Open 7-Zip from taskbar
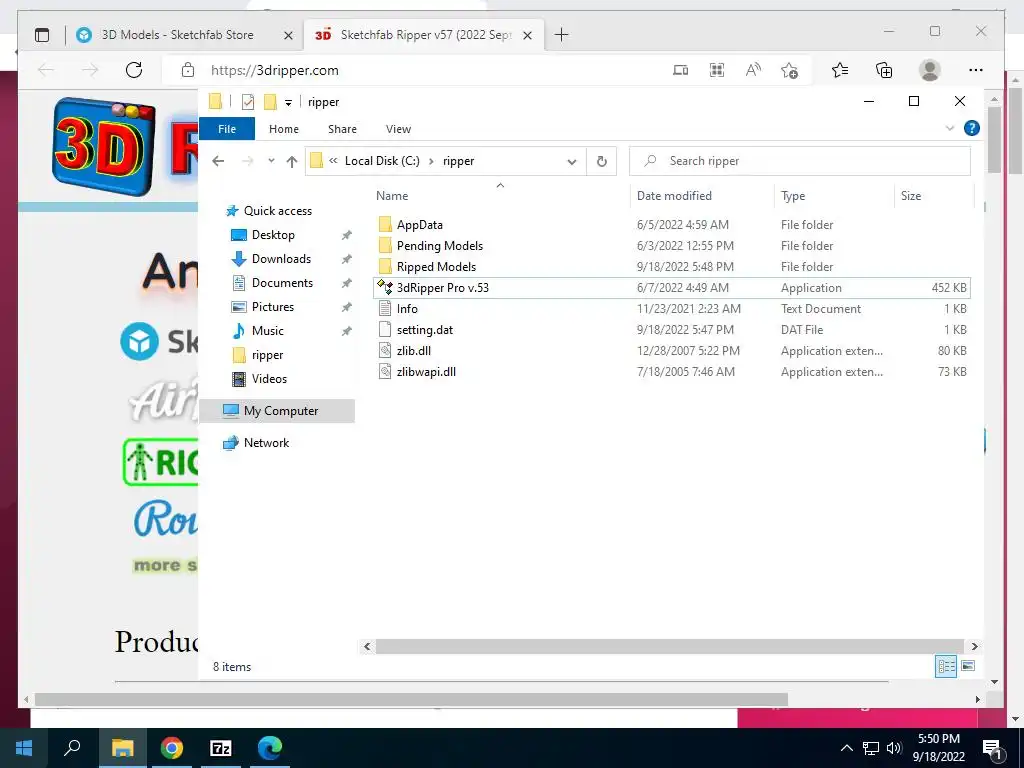 221,748
